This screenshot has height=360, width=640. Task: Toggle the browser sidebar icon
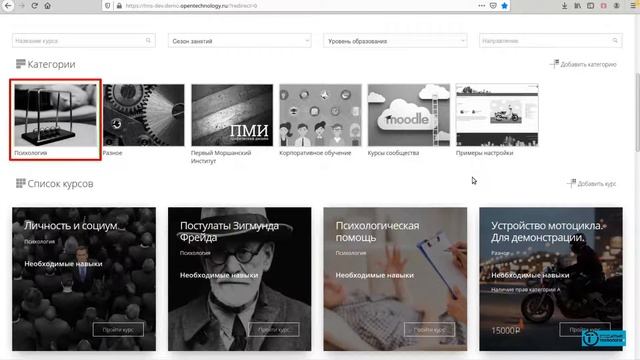click(590, 6)
